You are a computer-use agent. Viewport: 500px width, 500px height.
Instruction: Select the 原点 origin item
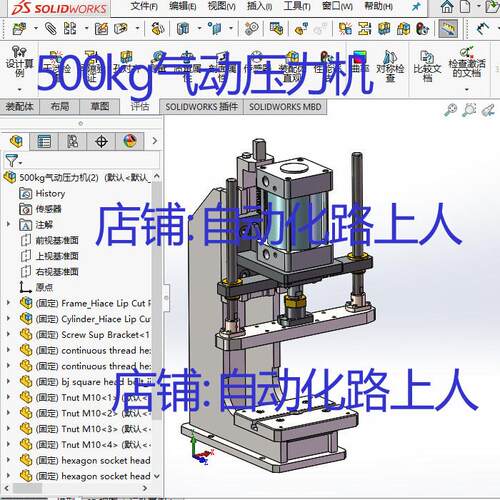point(36,287)
